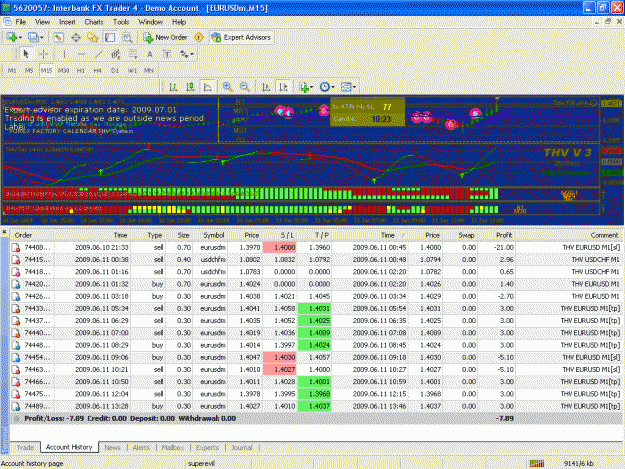Switch to the Mailbox tab

[172, 447]
